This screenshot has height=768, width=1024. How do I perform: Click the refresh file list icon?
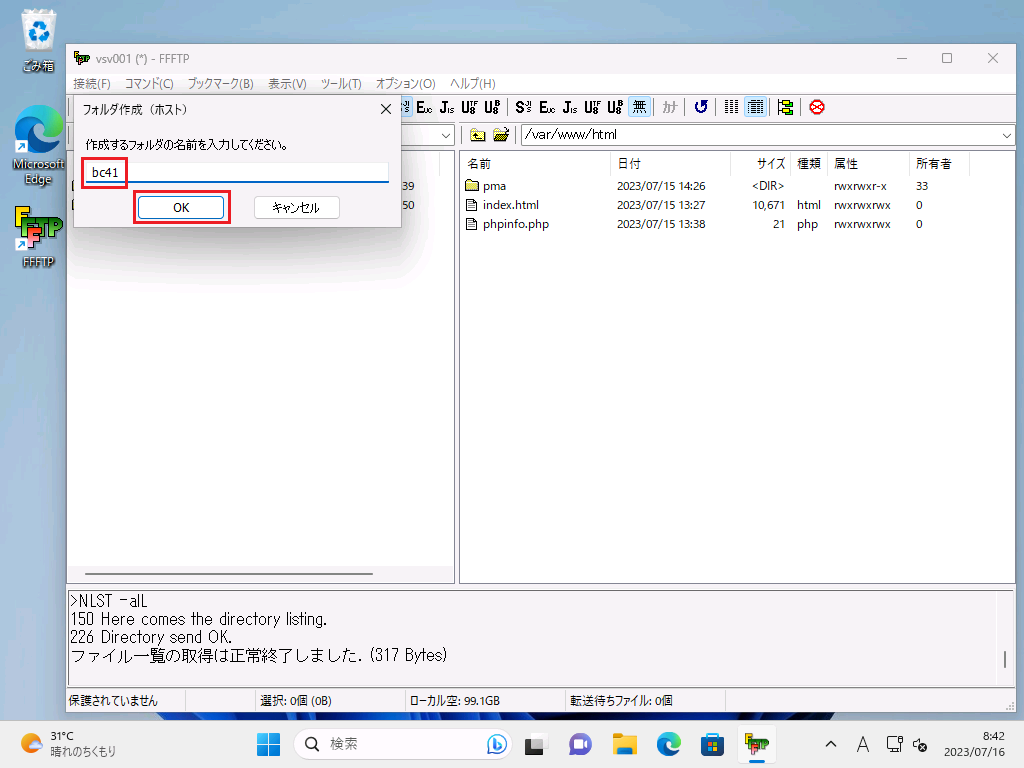tap(701, 107)
